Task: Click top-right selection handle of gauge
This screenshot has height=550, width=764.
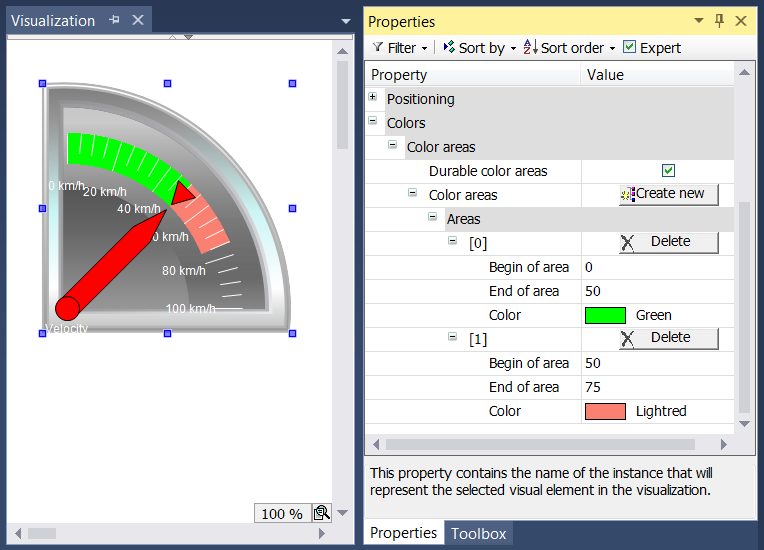Action: click(x=292, y=83)
